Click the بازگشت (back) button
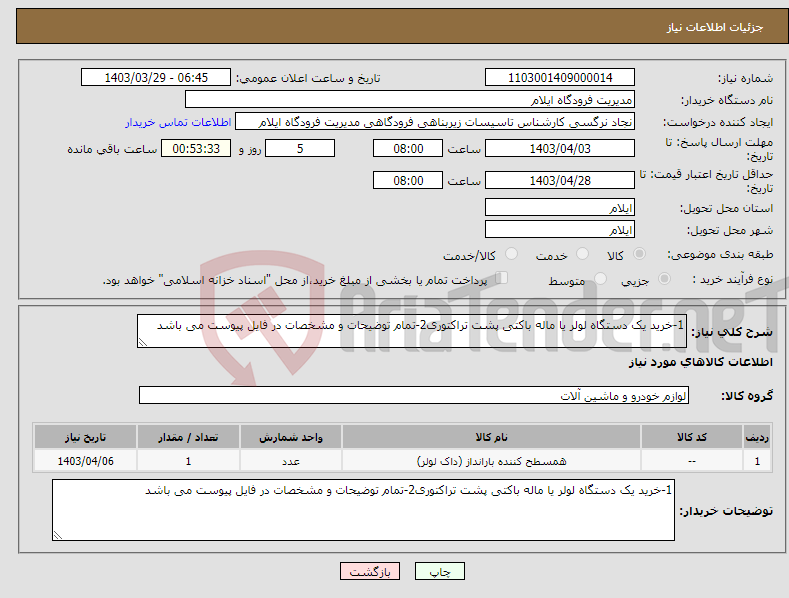789x598 pixels. pyautogui.click(x=370, y=571)
